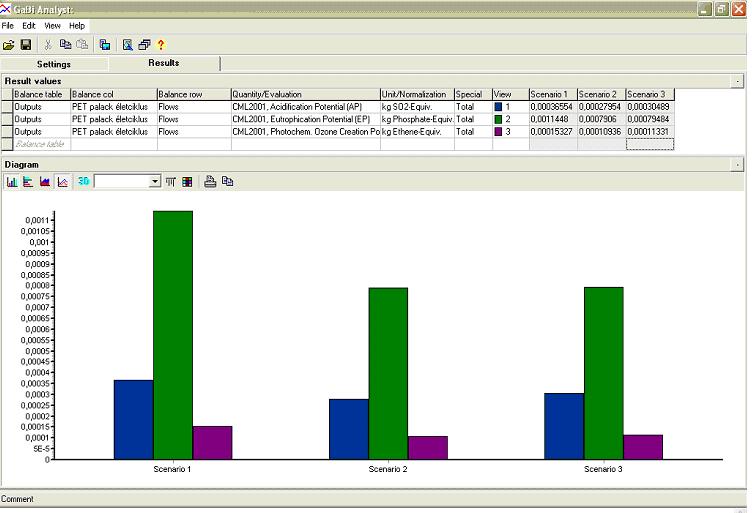Click the Copy icon in the main toolbar
The image size is (752, 513).
[x=65, y=45]
